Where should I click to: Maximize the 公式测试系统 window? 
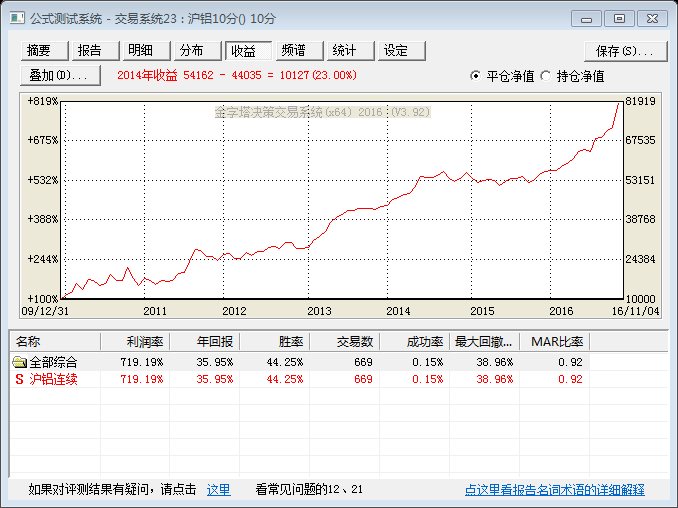click(x=619, y=19)
